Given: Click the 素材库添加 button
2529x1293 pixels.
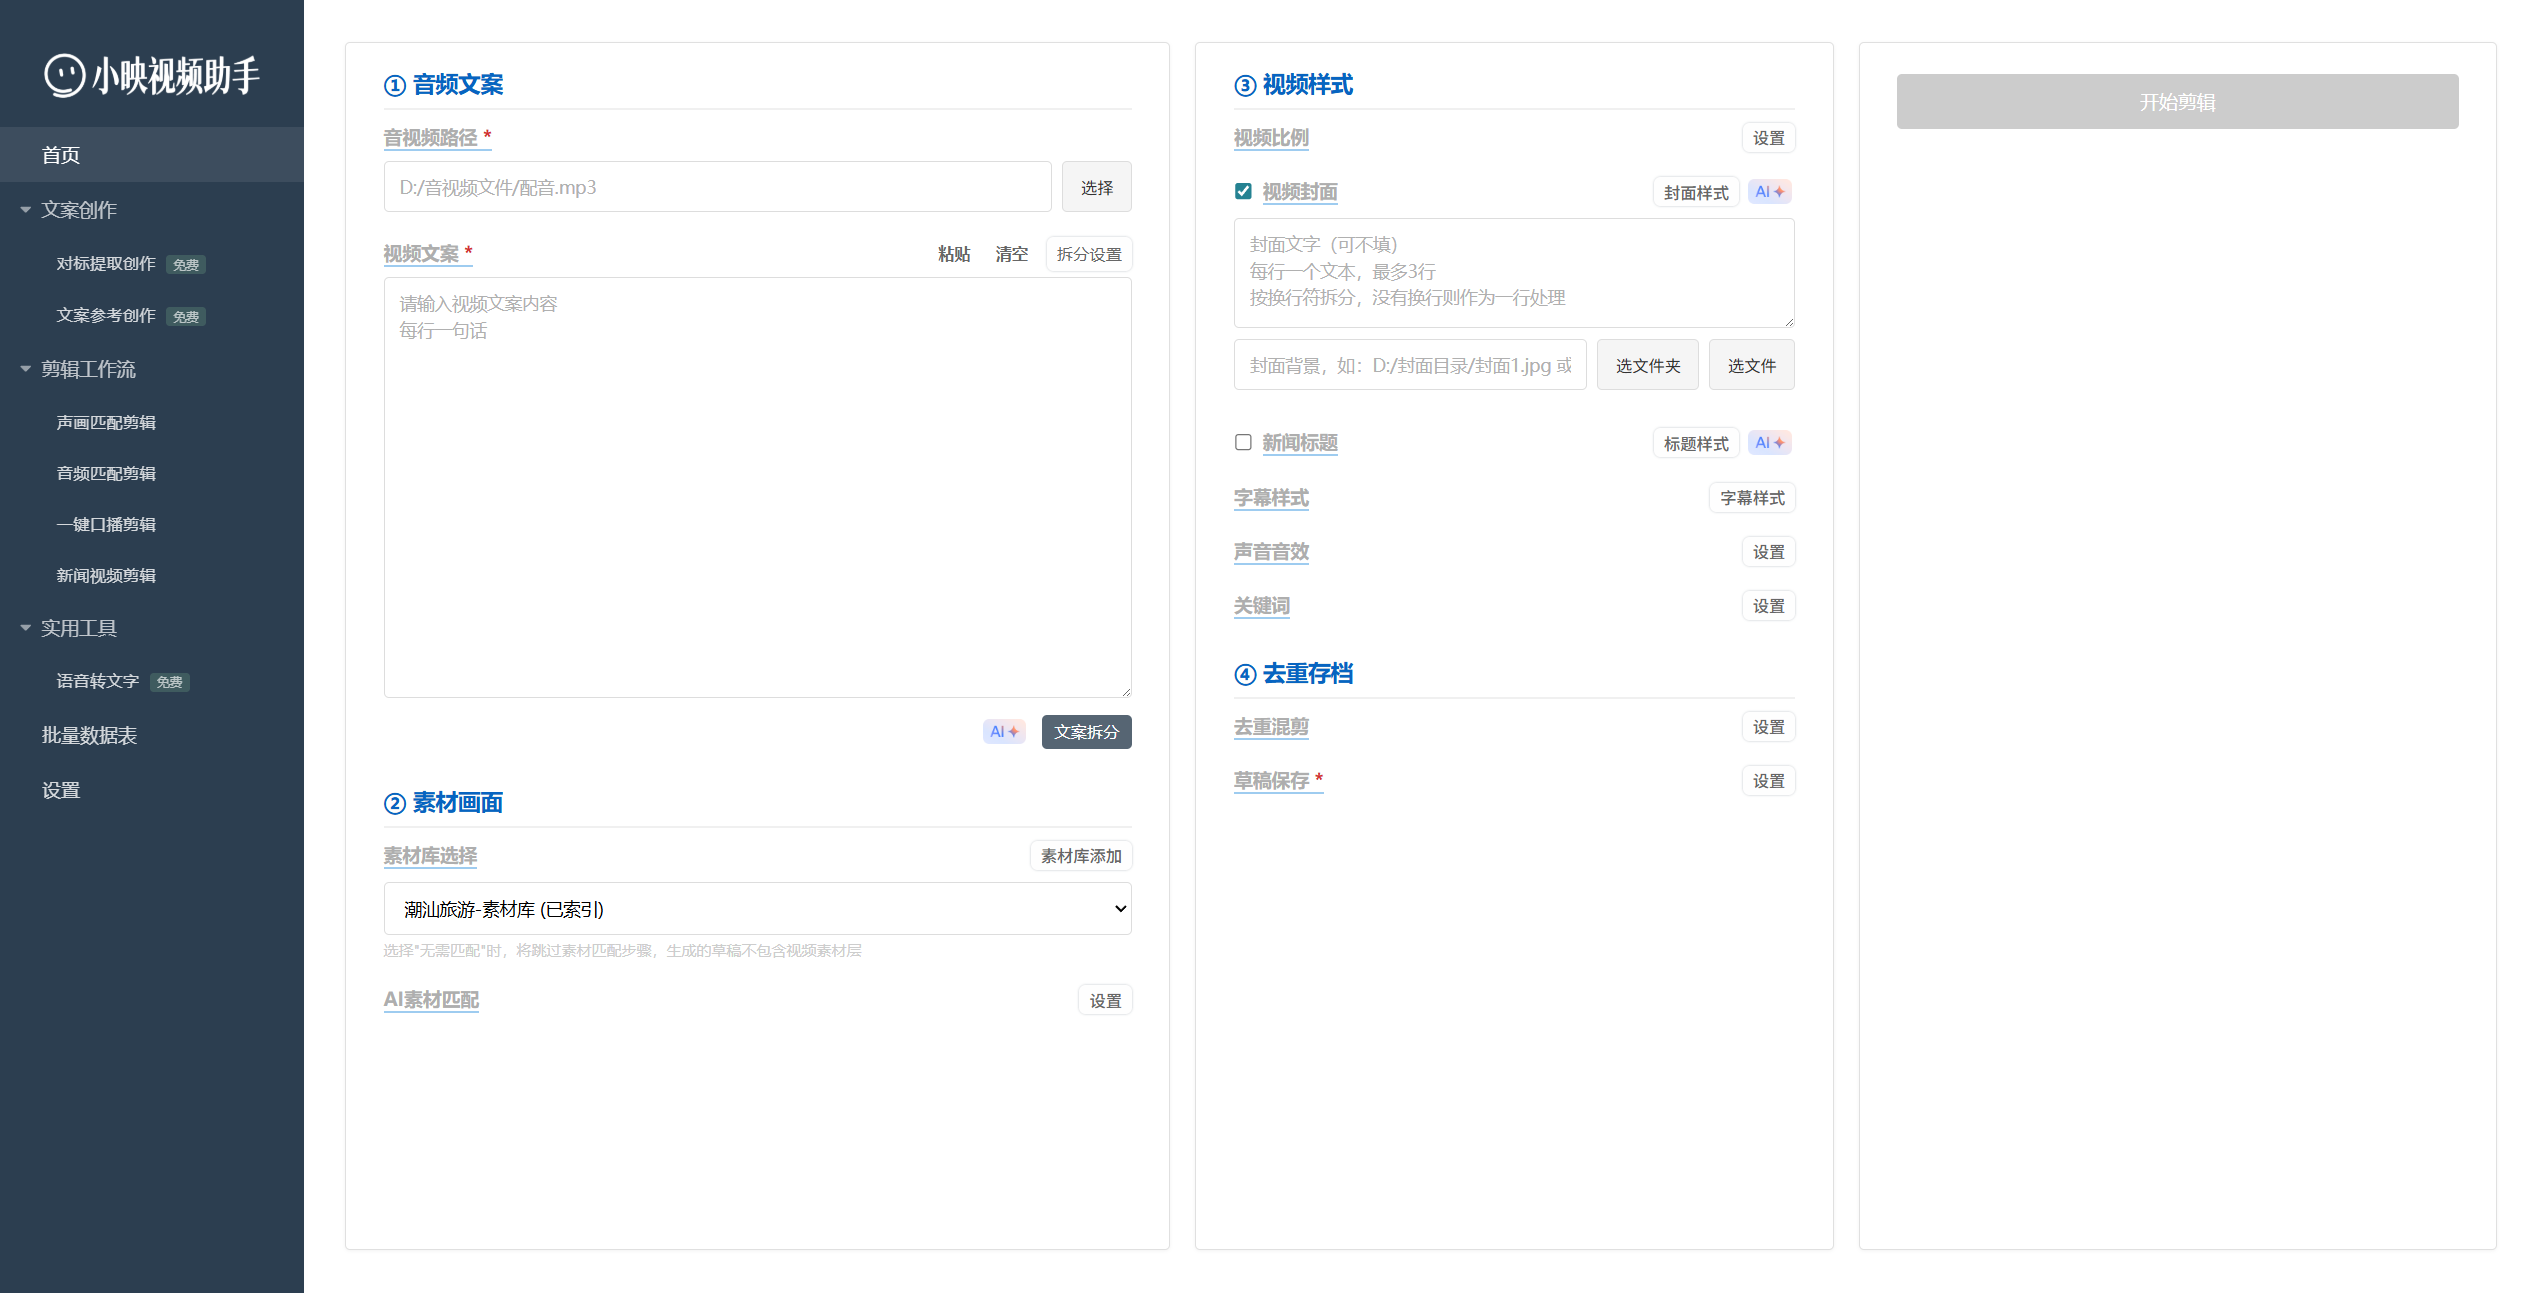Looking at the screenshot, I should [x=1081, y=856].
